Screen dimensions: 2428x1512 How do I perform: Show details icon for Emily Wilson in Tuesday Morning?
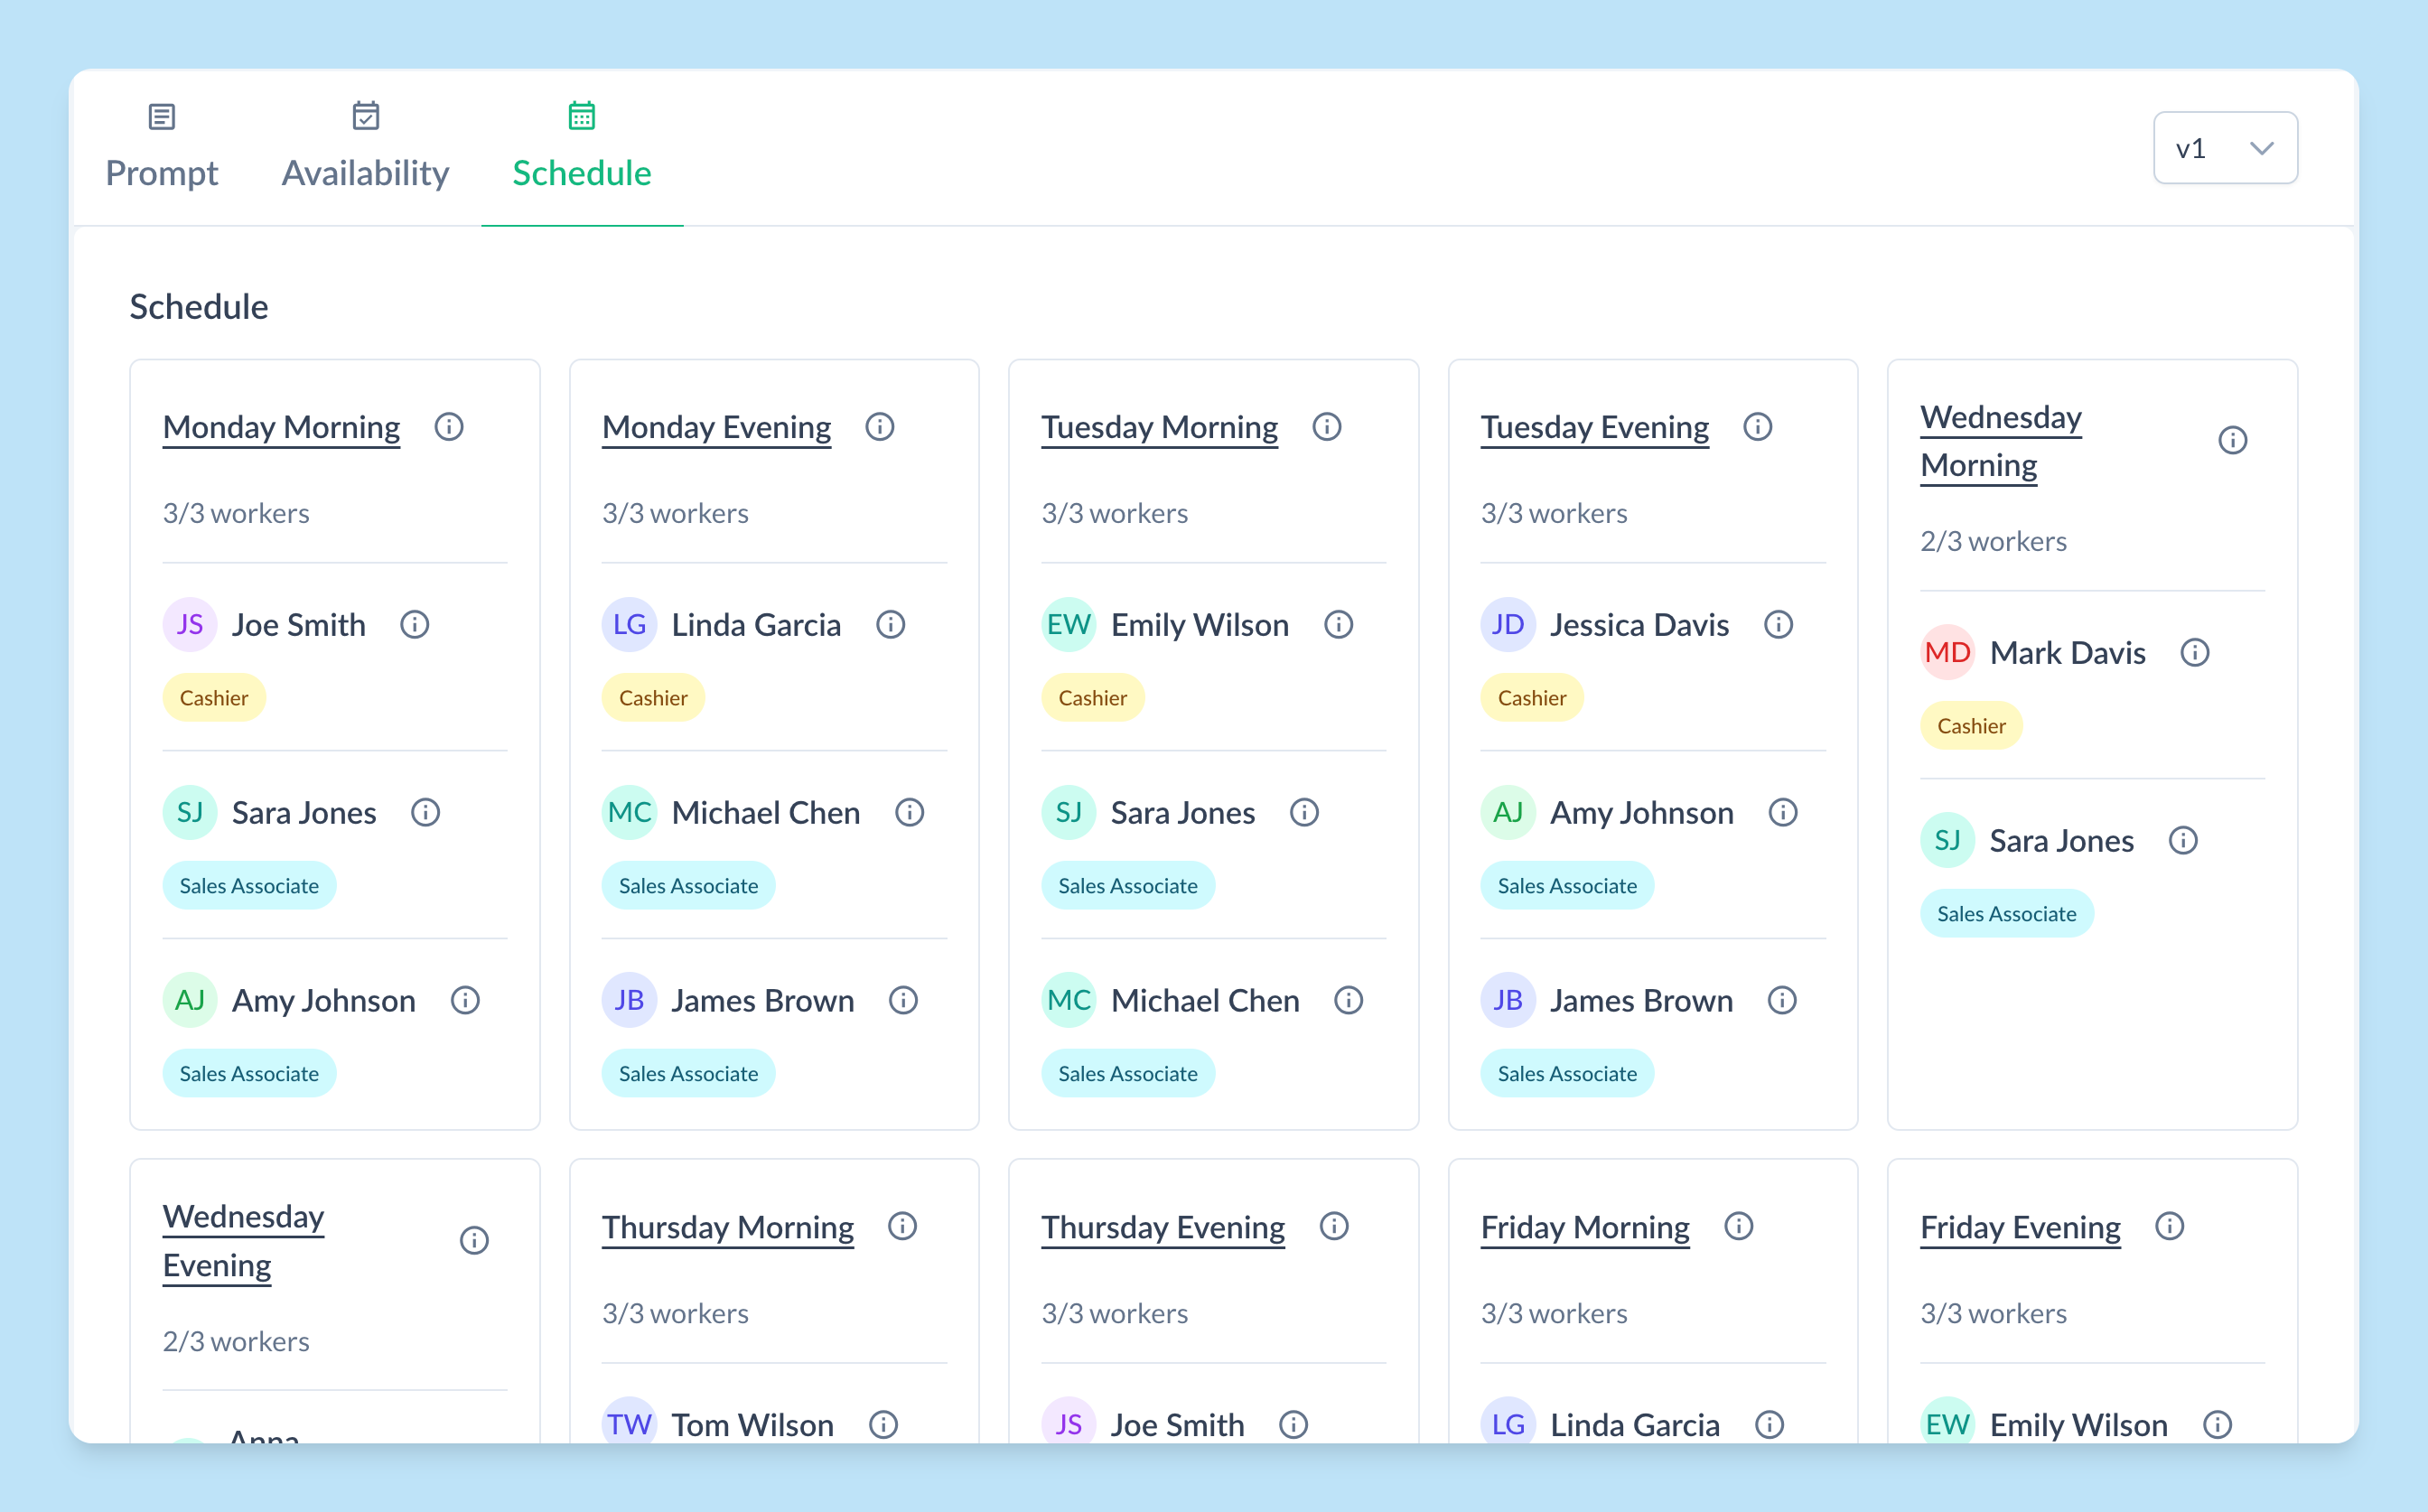click(1338, 625)
